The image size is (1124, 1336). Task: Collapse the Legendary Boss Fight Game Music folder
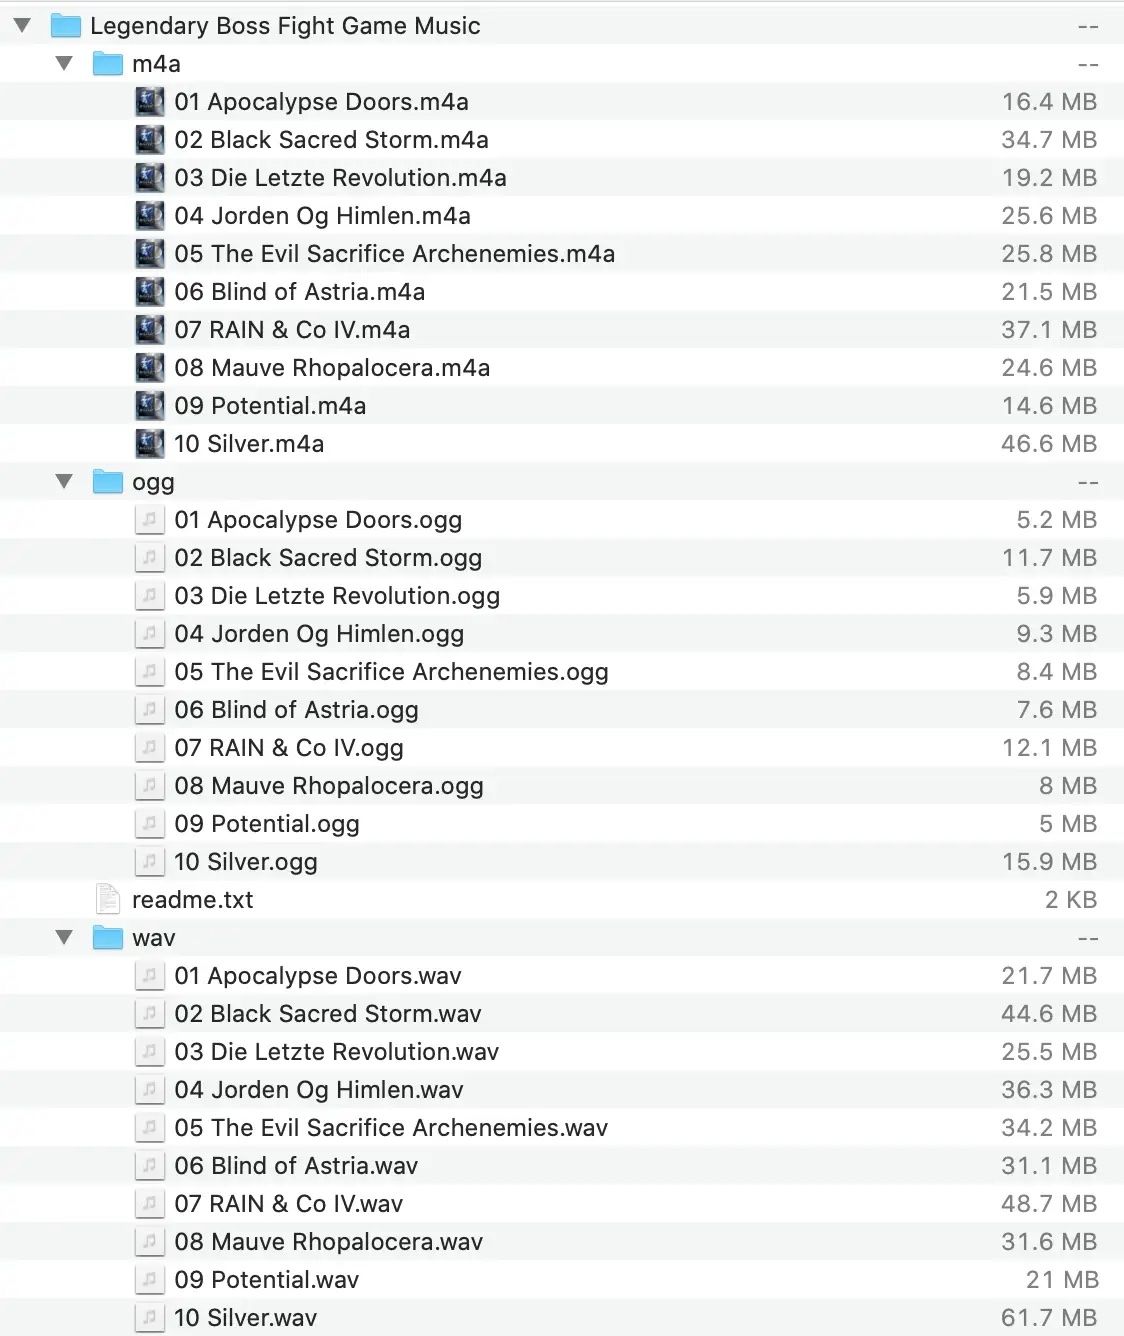[x=22, y=25]
